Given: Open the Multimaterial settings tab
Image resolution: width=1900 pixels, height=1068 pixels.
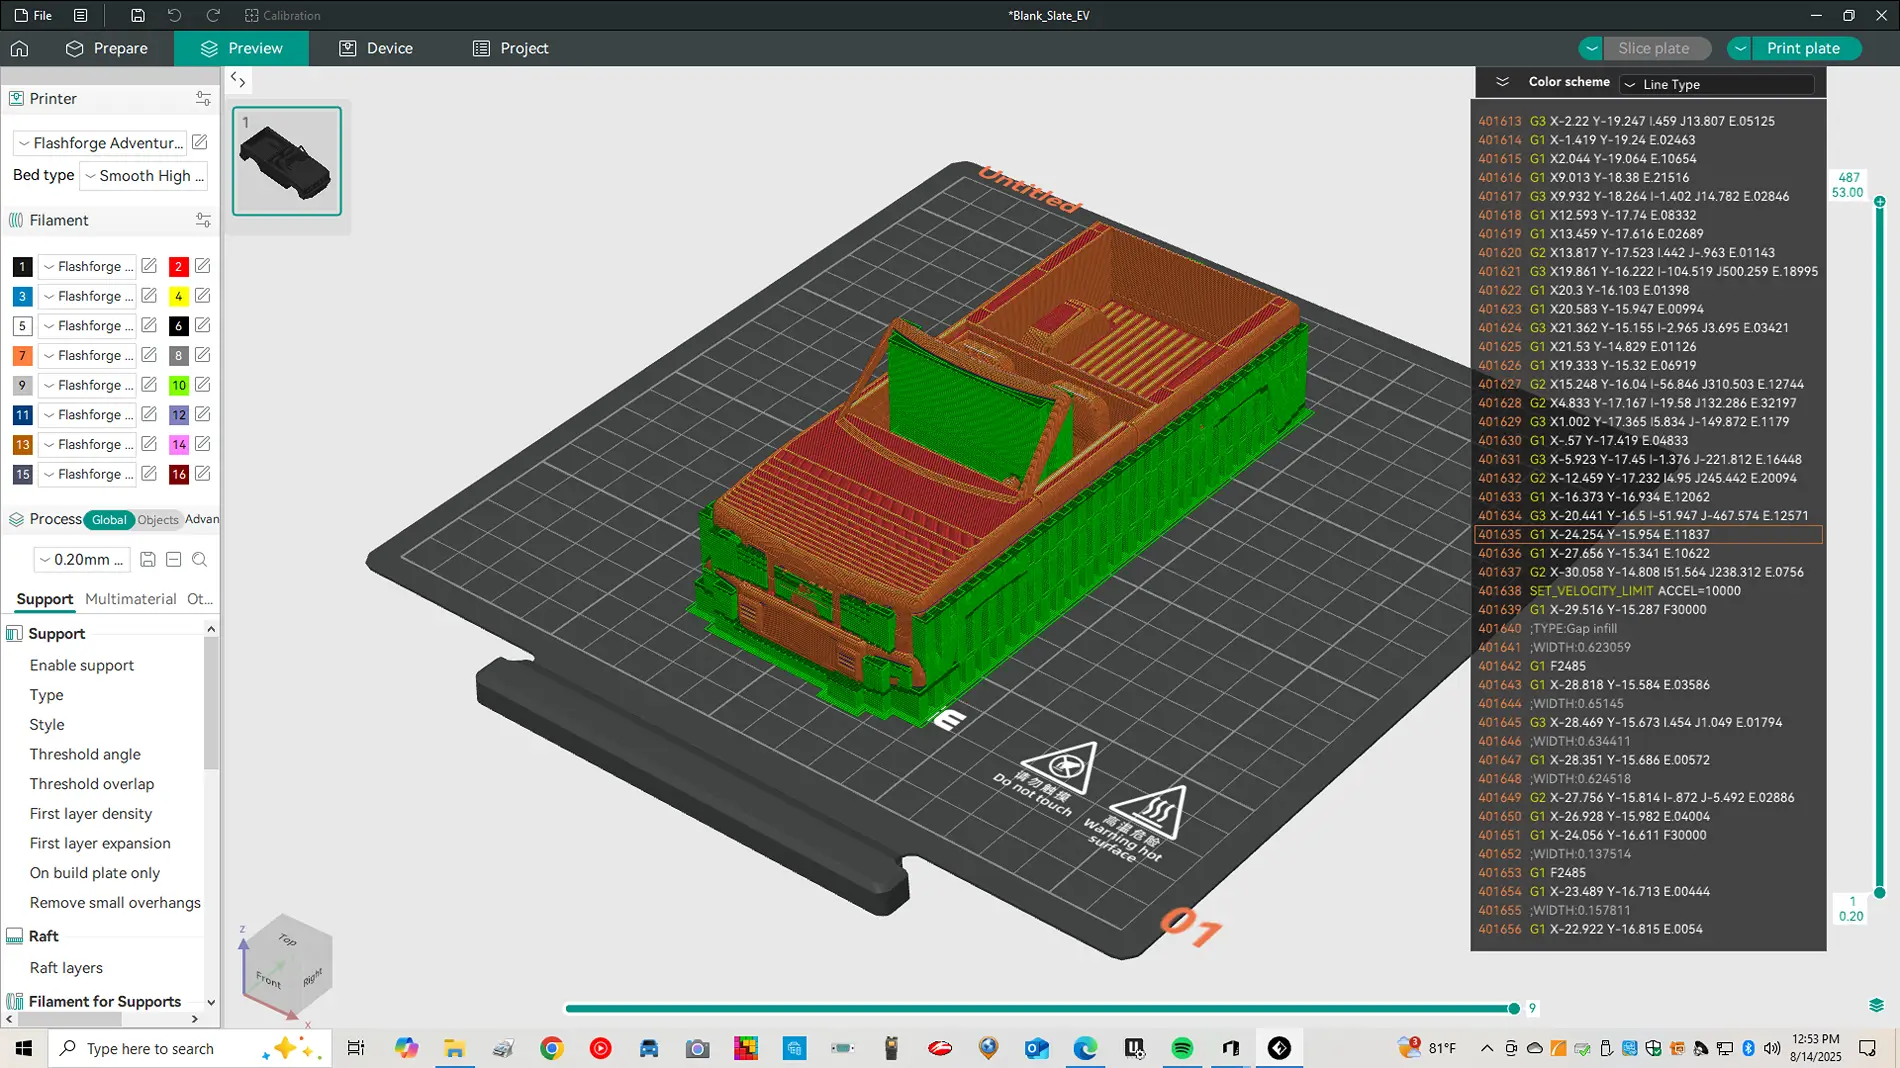Looking at the screenshot, I should [x=131, y=599].
